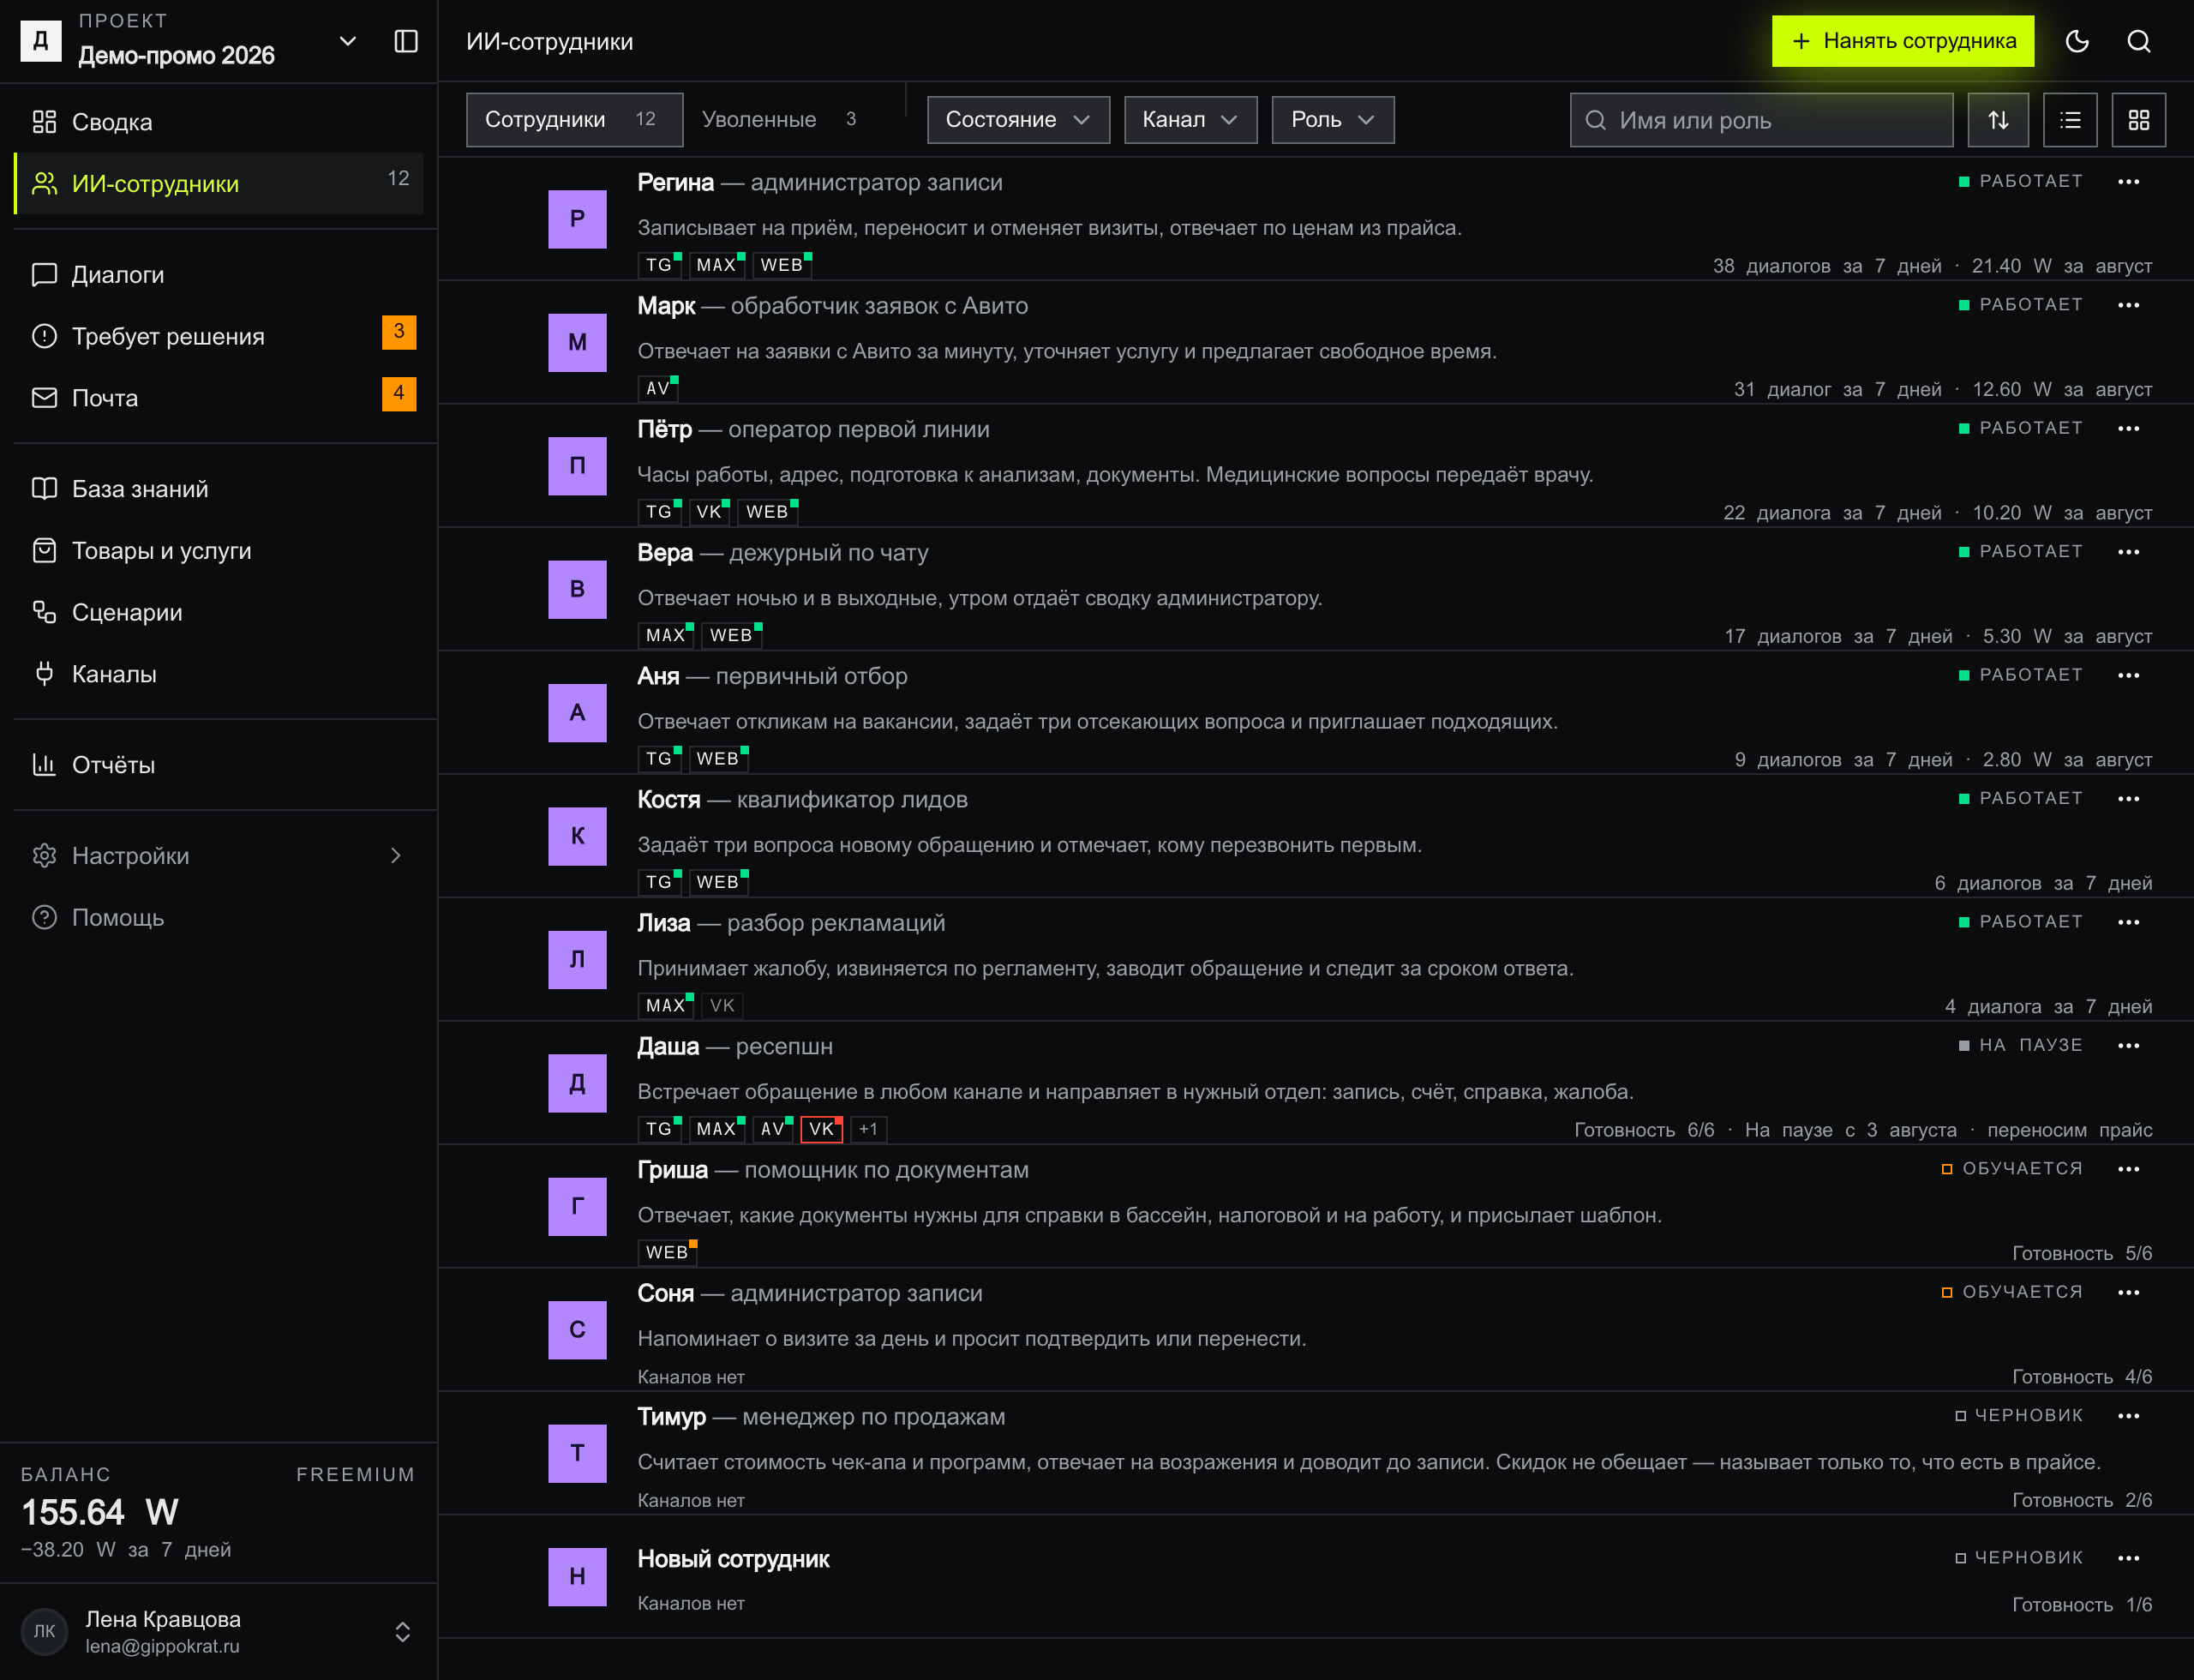Toggle the sidebar collapse icon
The image size is (2194, 1680).
pos(406,41)
